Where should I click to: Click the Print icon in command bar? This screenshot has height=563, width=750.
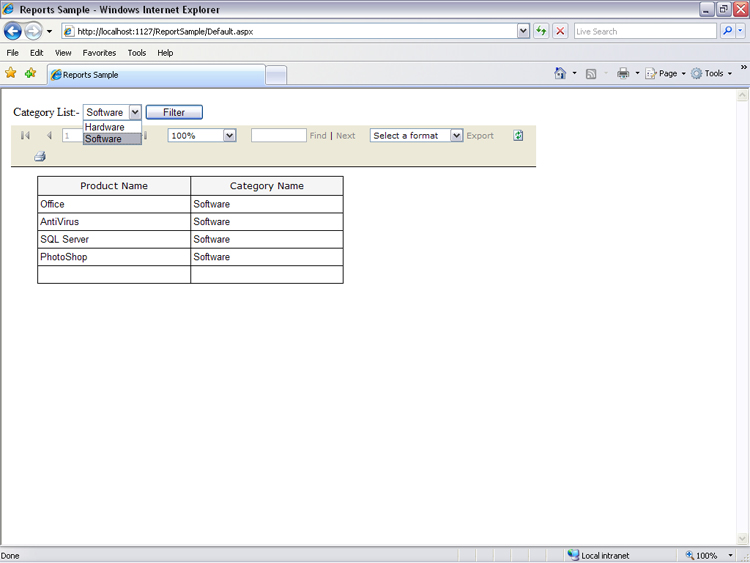(623, 73)
